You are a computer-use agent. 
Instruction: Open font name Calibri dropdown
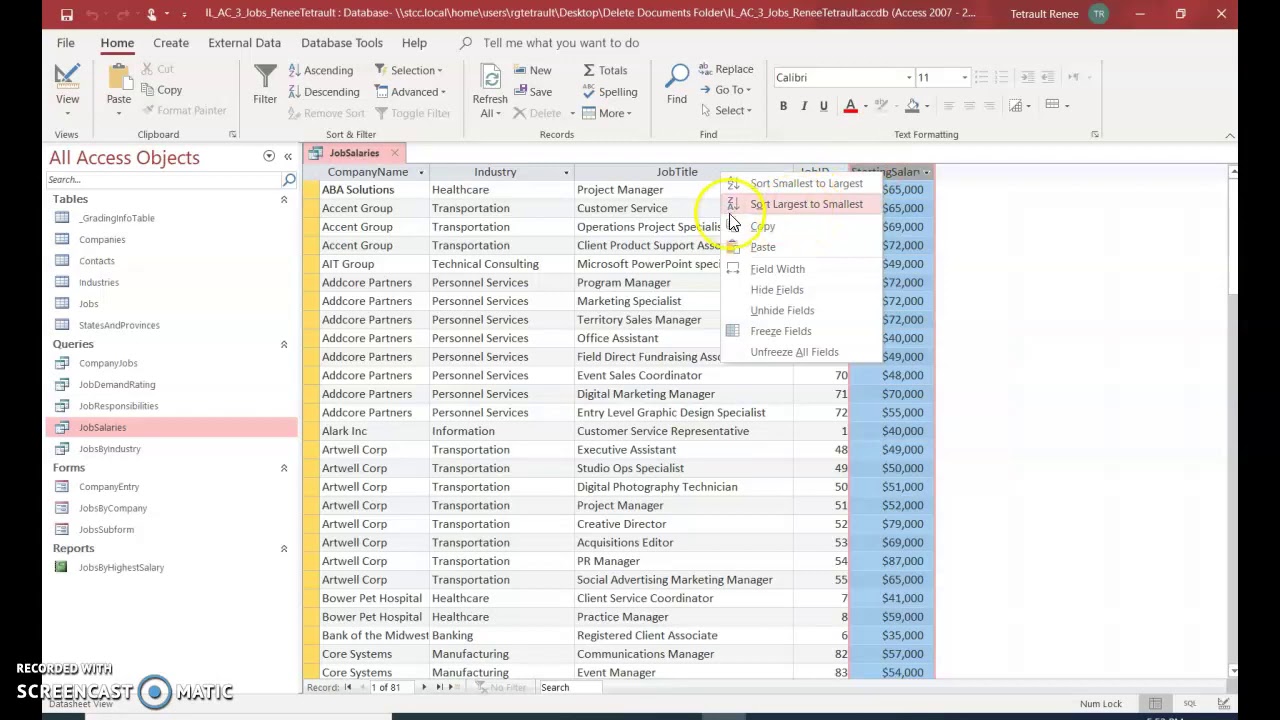point(909,78)
